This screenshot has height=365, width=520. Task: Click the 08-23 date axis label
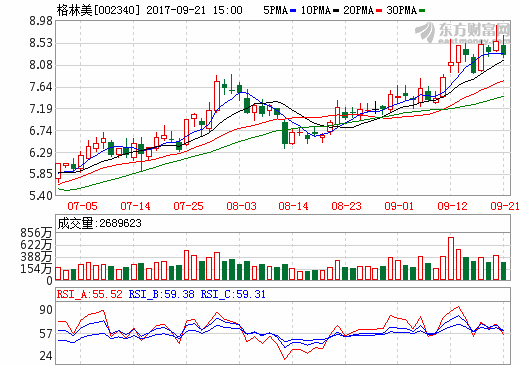[346, 206]
